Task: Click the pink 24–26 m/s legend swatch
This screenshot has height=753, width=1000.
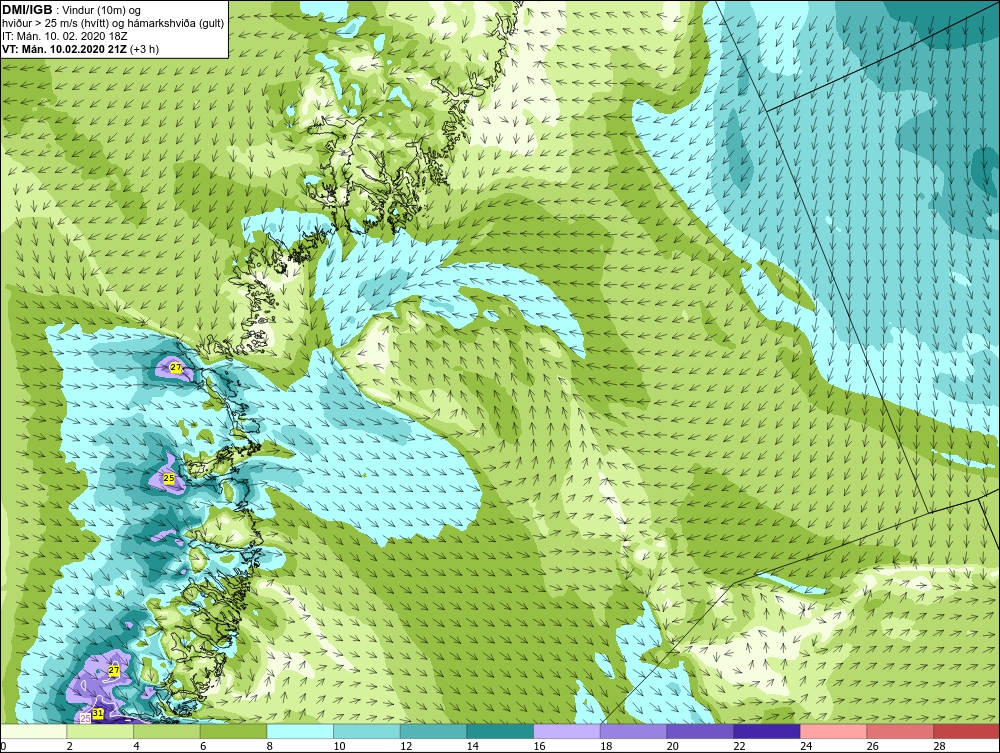Action: pyautogui.click(x=833, y=731)
